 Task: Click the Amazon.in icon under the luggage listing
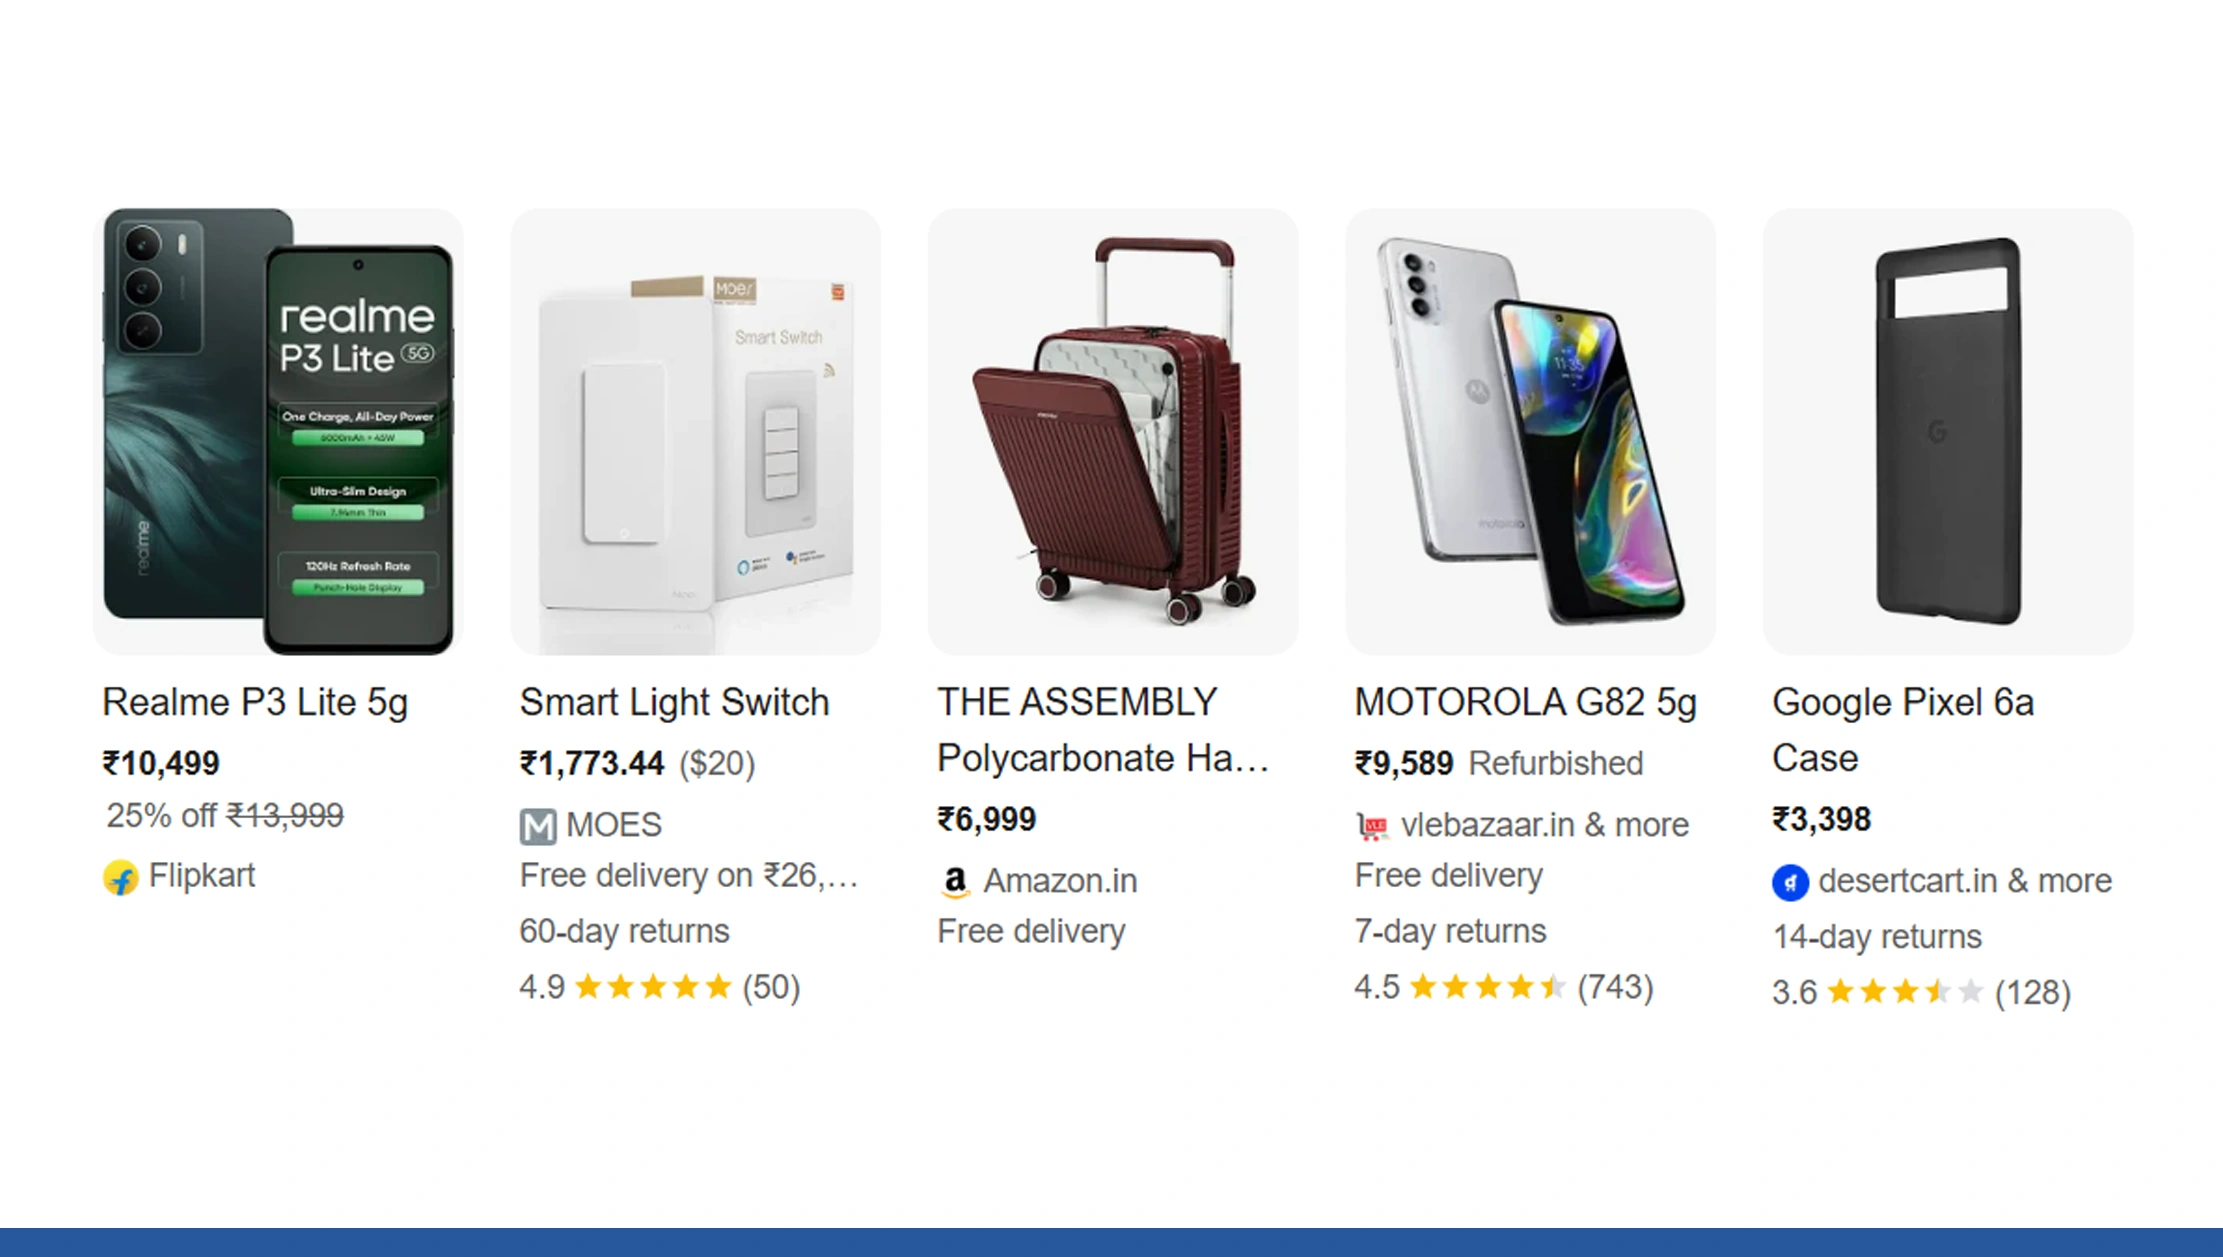957,881
